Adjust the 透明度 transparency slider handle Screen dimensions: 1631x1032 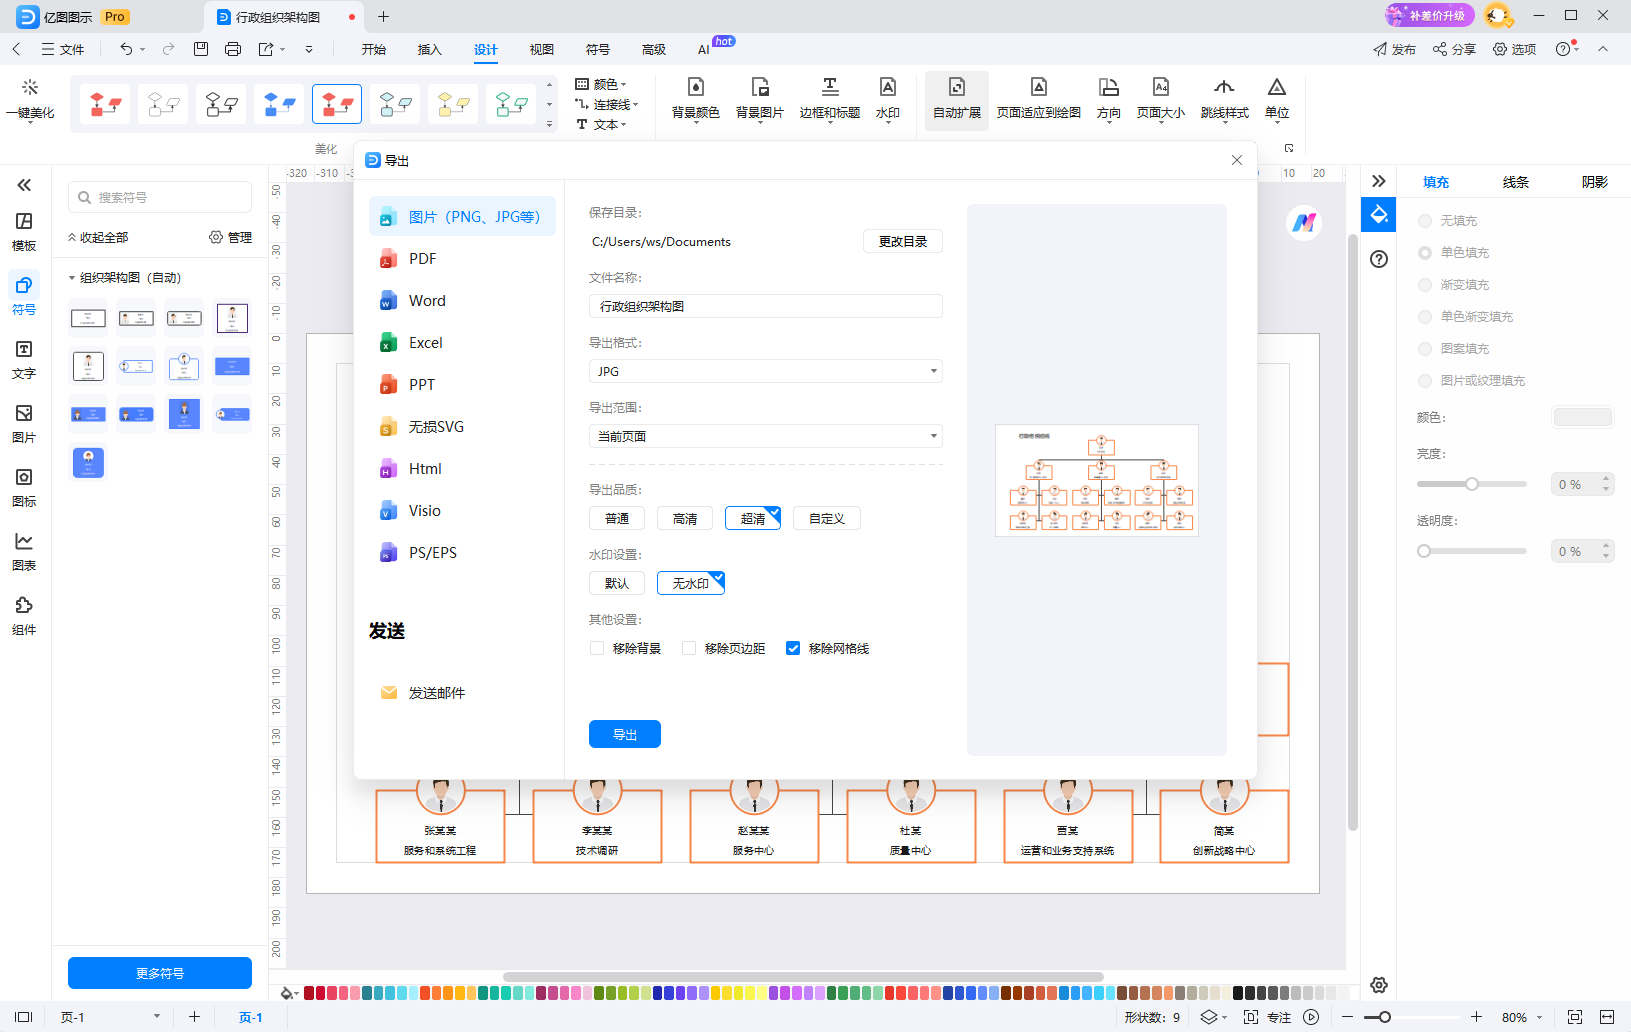click(1424, 551)
